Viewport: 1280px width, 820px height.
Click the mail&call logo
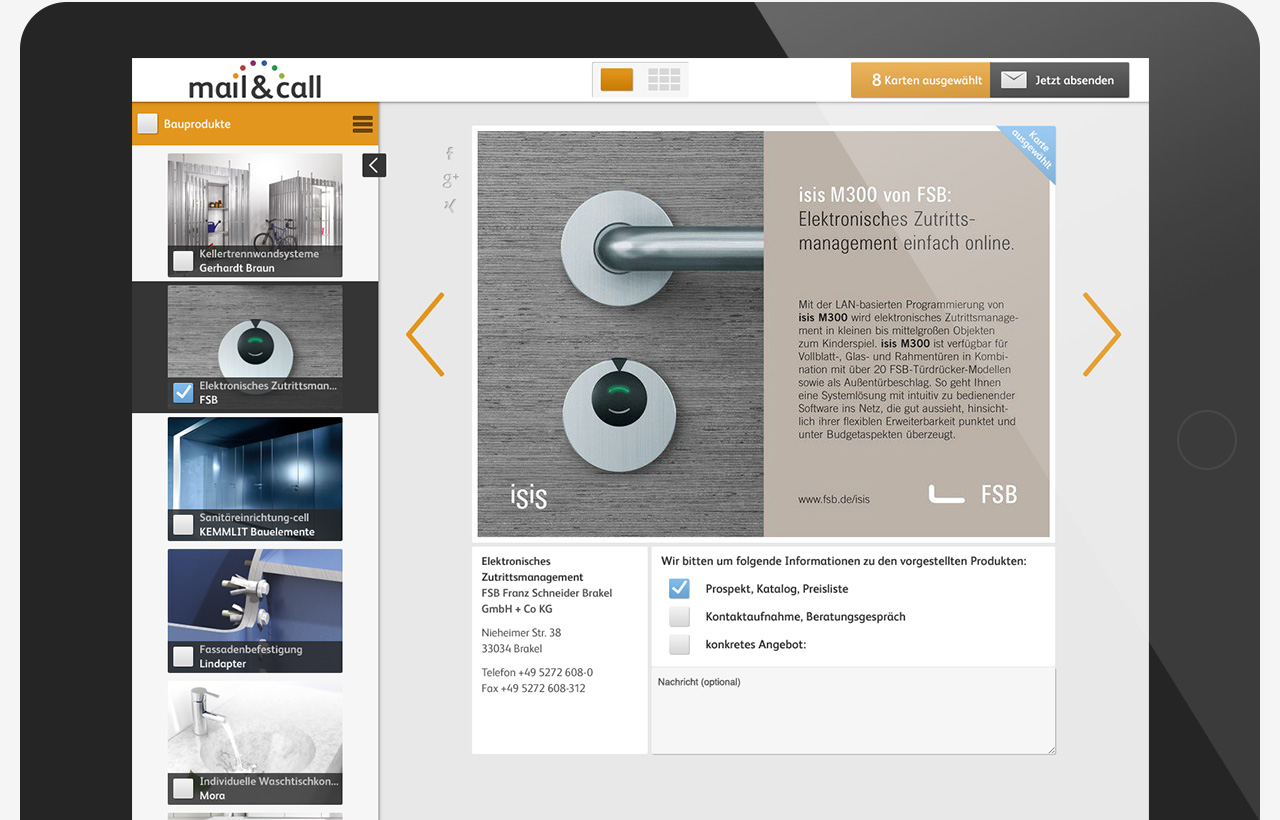(256, 80)
